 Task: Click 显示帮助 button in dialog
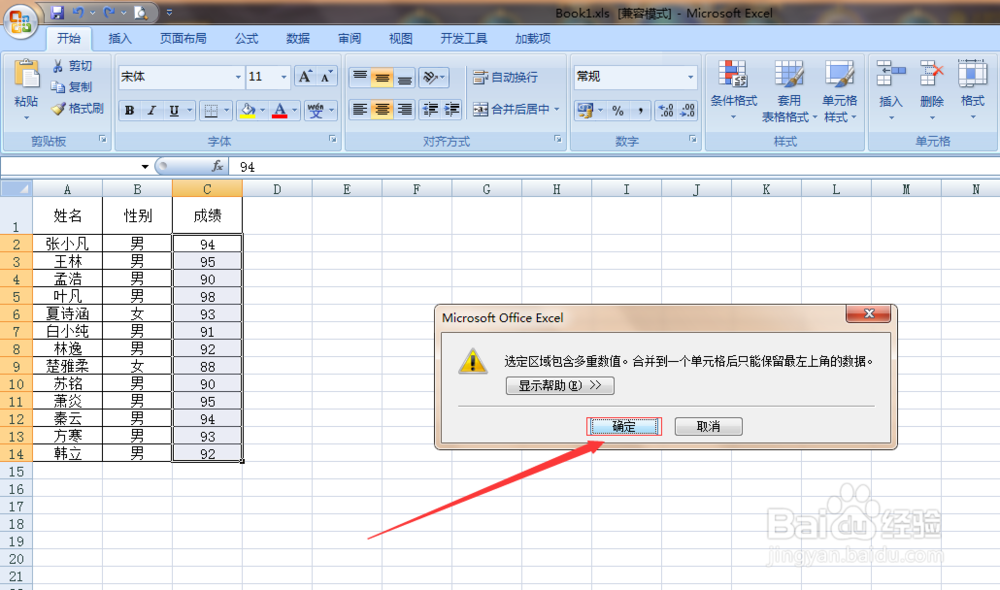(x=560, y=385)
